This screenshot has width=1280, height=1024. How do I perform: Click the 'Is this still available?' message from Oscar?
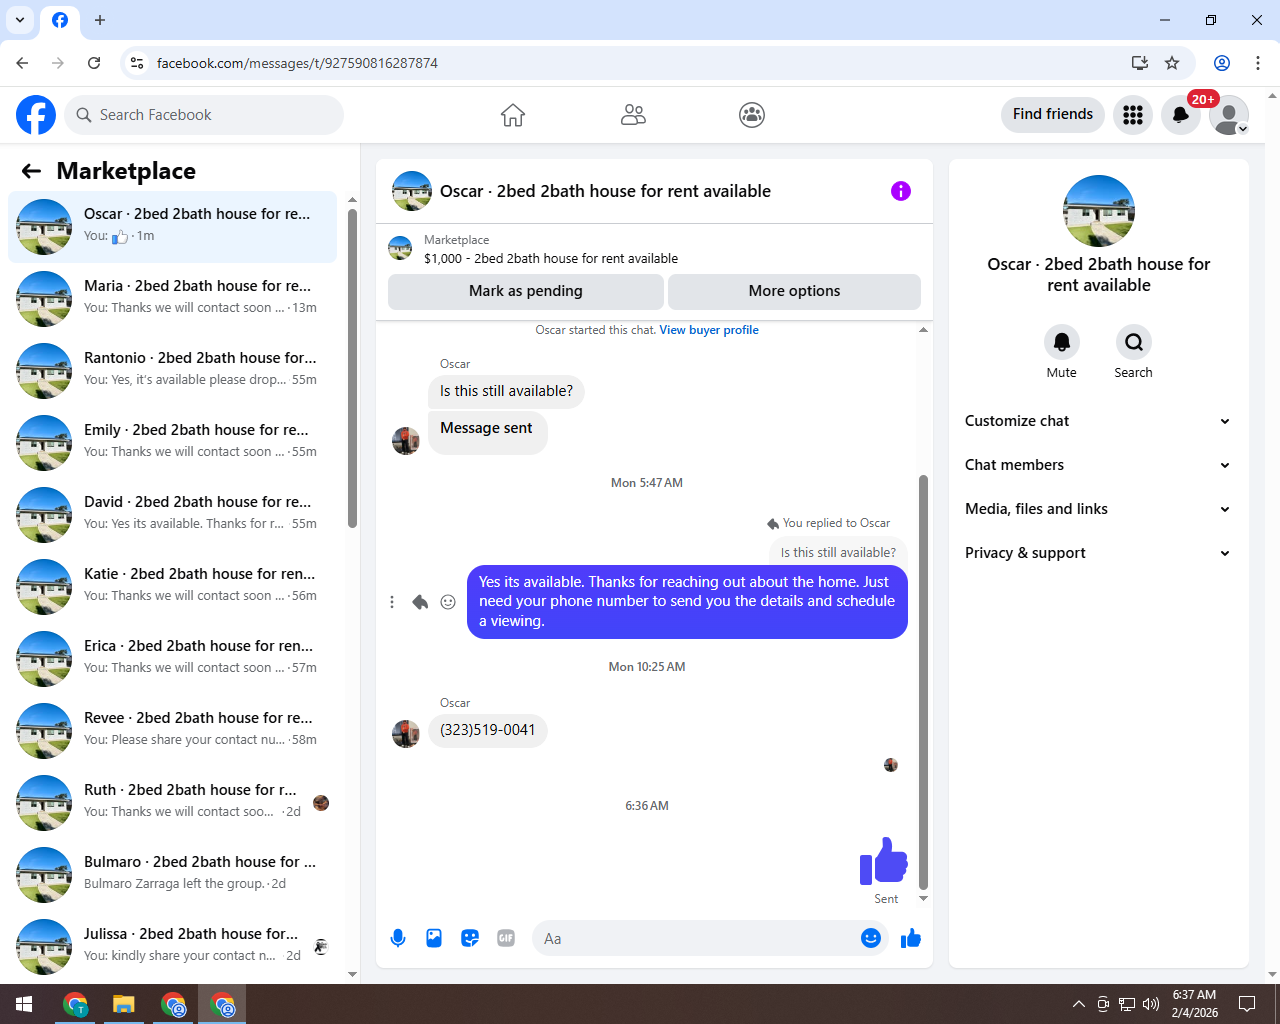click(x=506, y=391)
